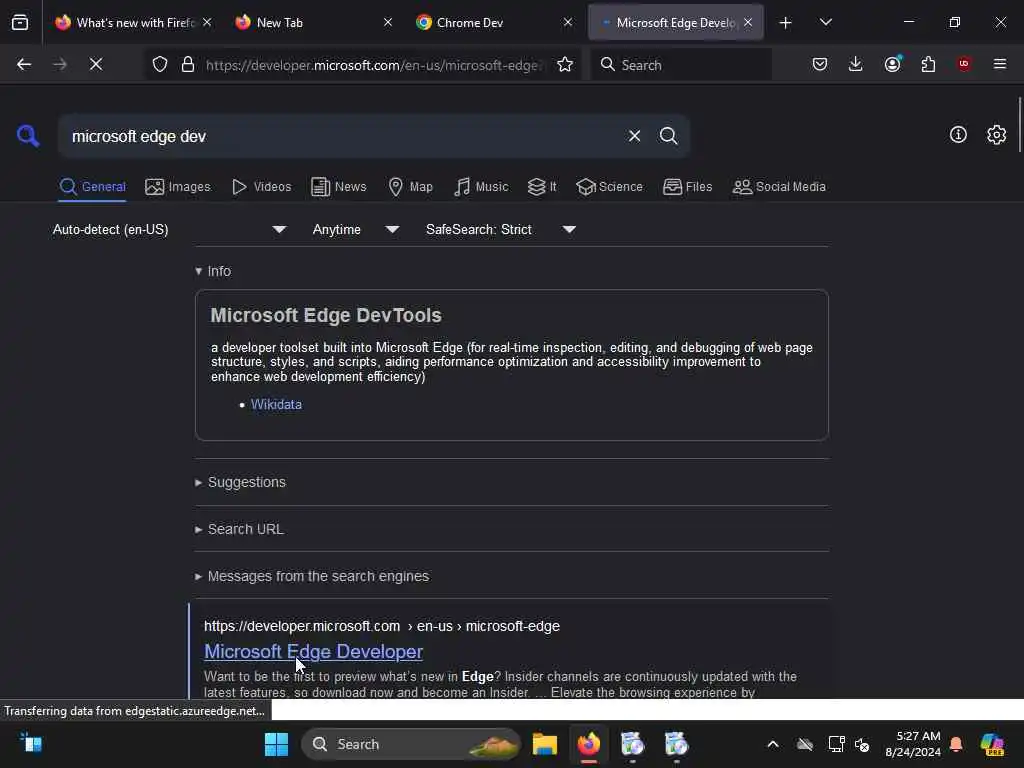The image size is (1024, 768).
Task: Open the Firefox account icon
Action: [x=893, y=64]
